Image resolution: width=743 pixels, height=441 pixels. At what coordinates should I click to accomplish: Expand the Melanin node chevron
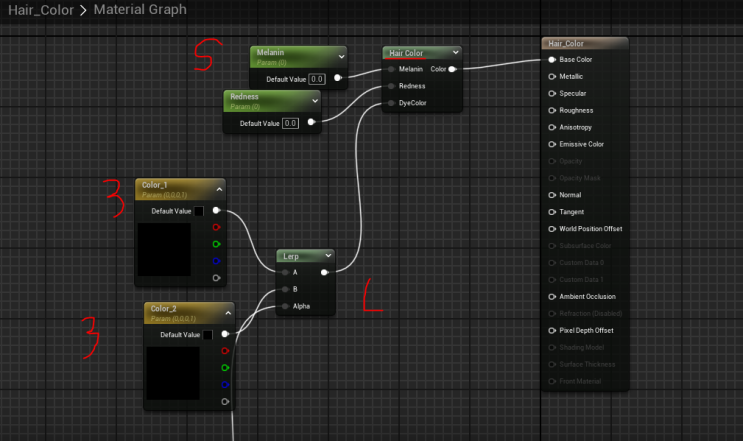[x=341, y=57]
